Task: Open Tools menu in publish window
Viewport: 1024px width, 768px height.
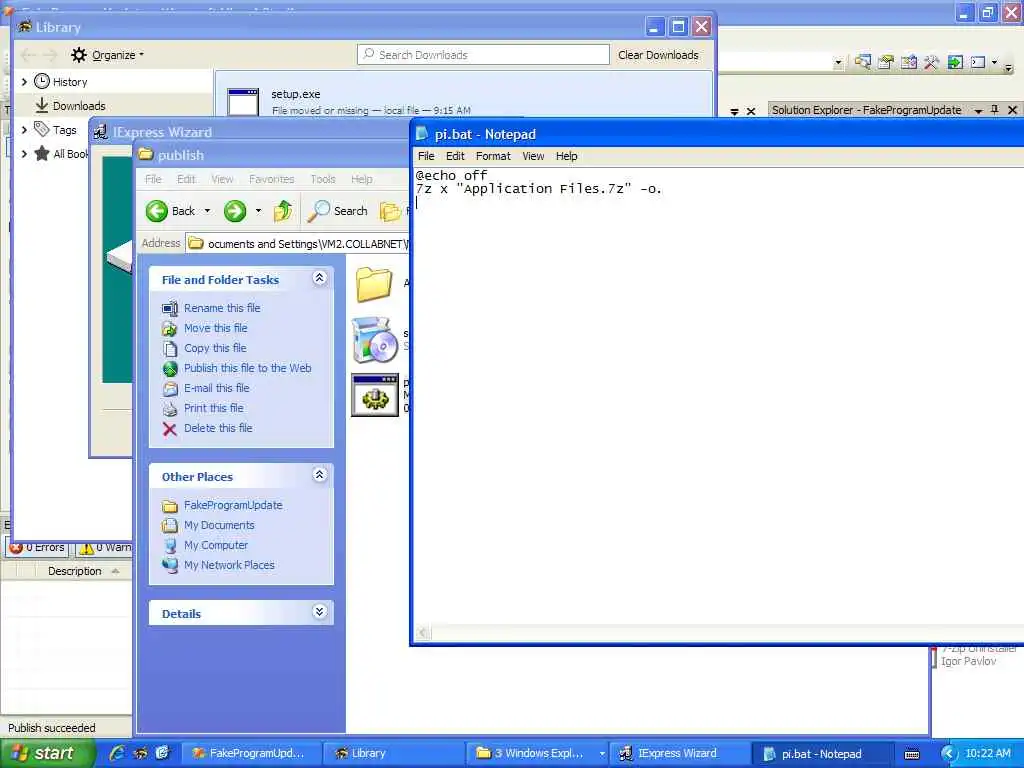Action: click(323, 179)
